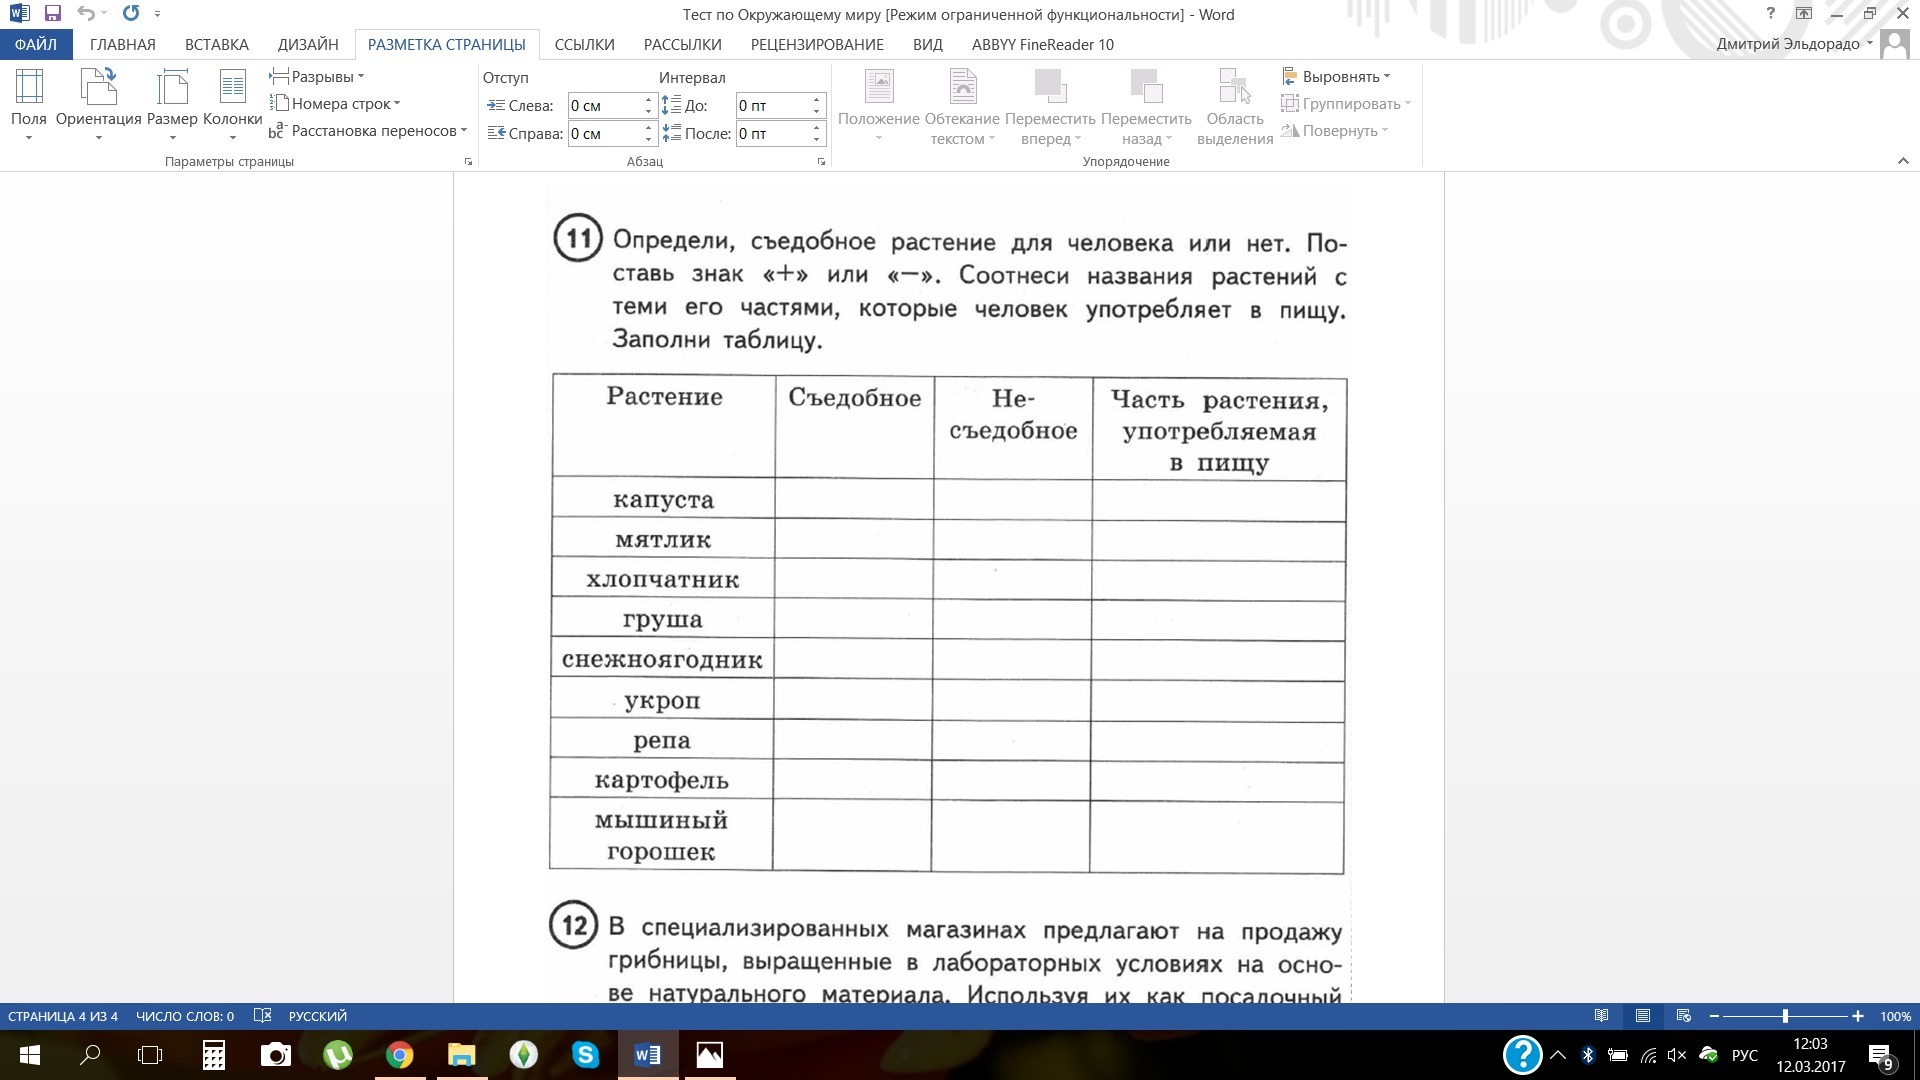Open the Колонки columns button
This screenshot has height=1080, width=1920.
point(232,105)
